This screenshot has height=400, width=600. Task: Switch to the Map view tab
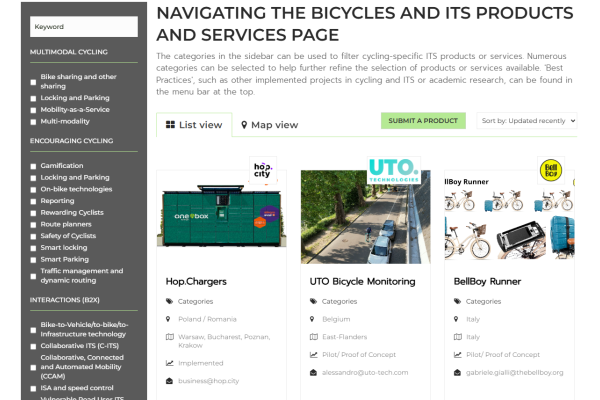click(x=270, y=125)
